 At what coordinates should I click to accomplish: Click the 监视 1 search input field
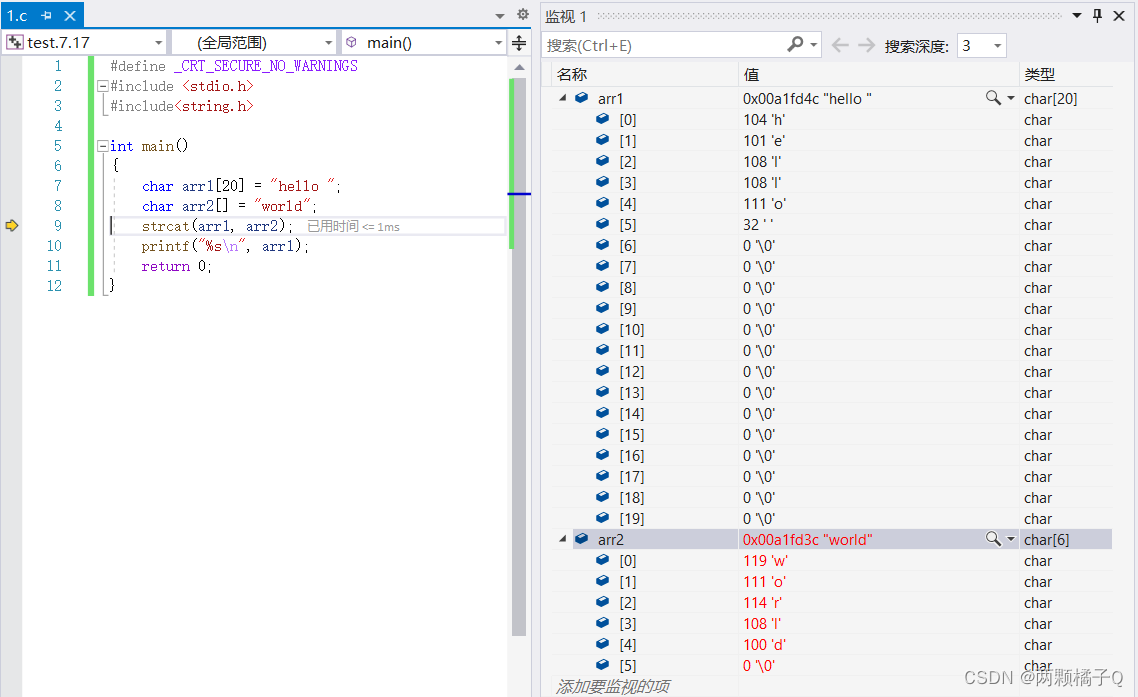(663, 46)
